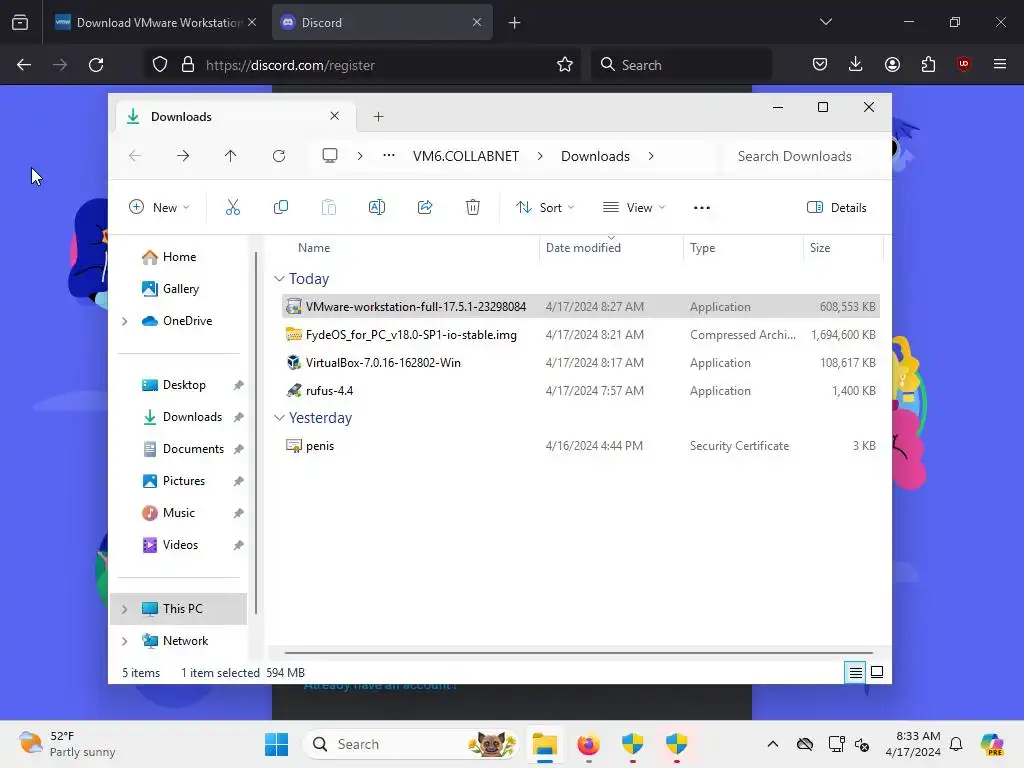Image resolution: width=1024 pixels, height=768 pixels.
Task: Click the Firefox icon on taskbar
Action: pos(588,744)
